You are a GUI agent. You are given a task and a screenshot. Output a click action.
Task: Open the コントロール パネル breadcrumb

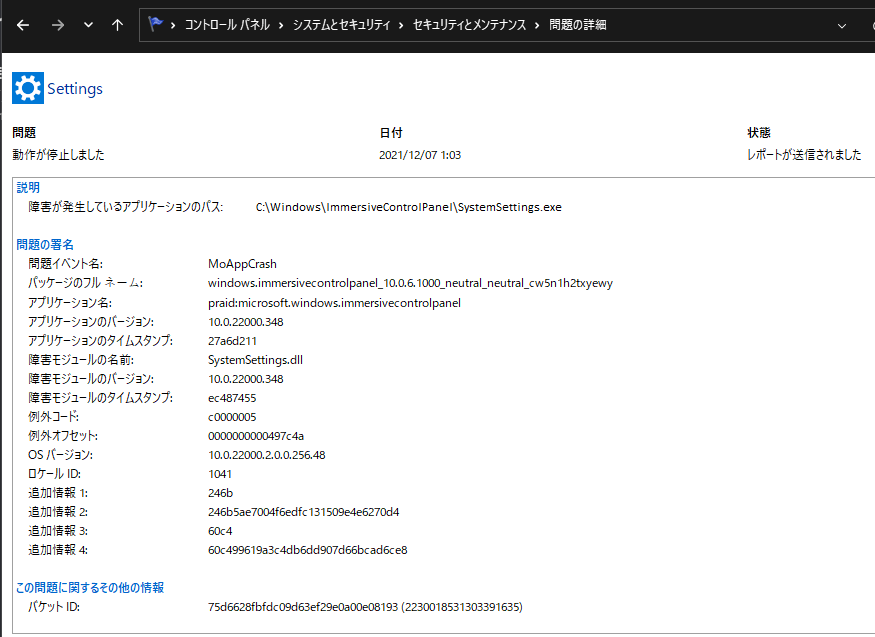227,25
